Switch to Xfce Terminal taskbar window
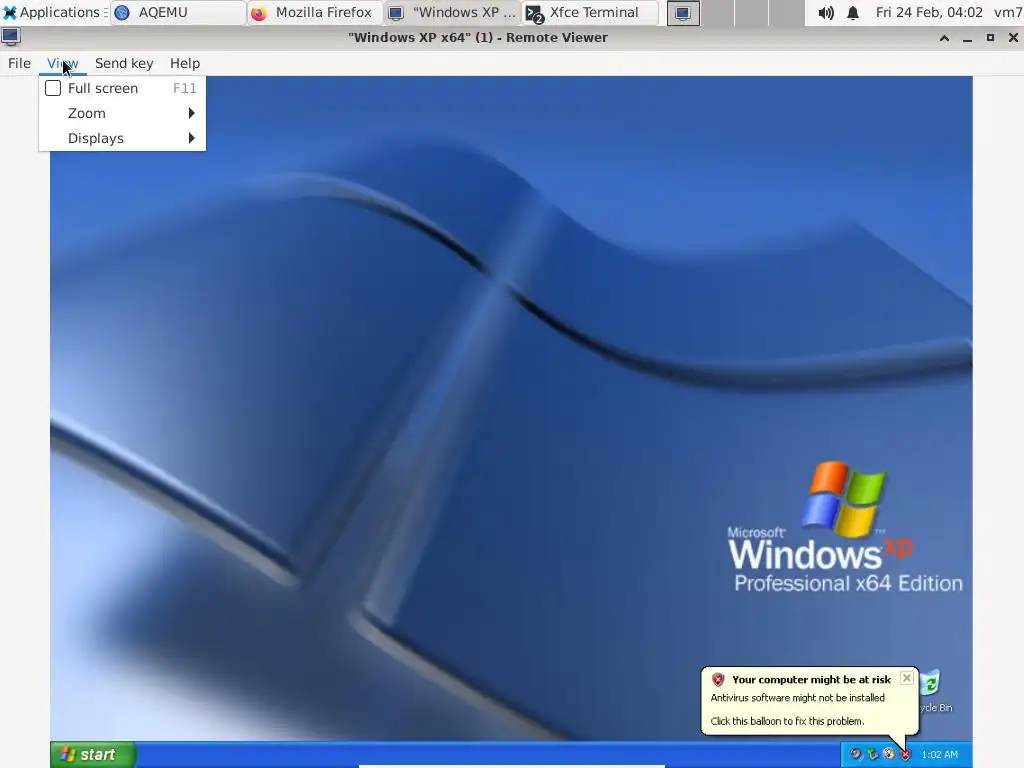The image size is (1024, 768). click(590, 12)
